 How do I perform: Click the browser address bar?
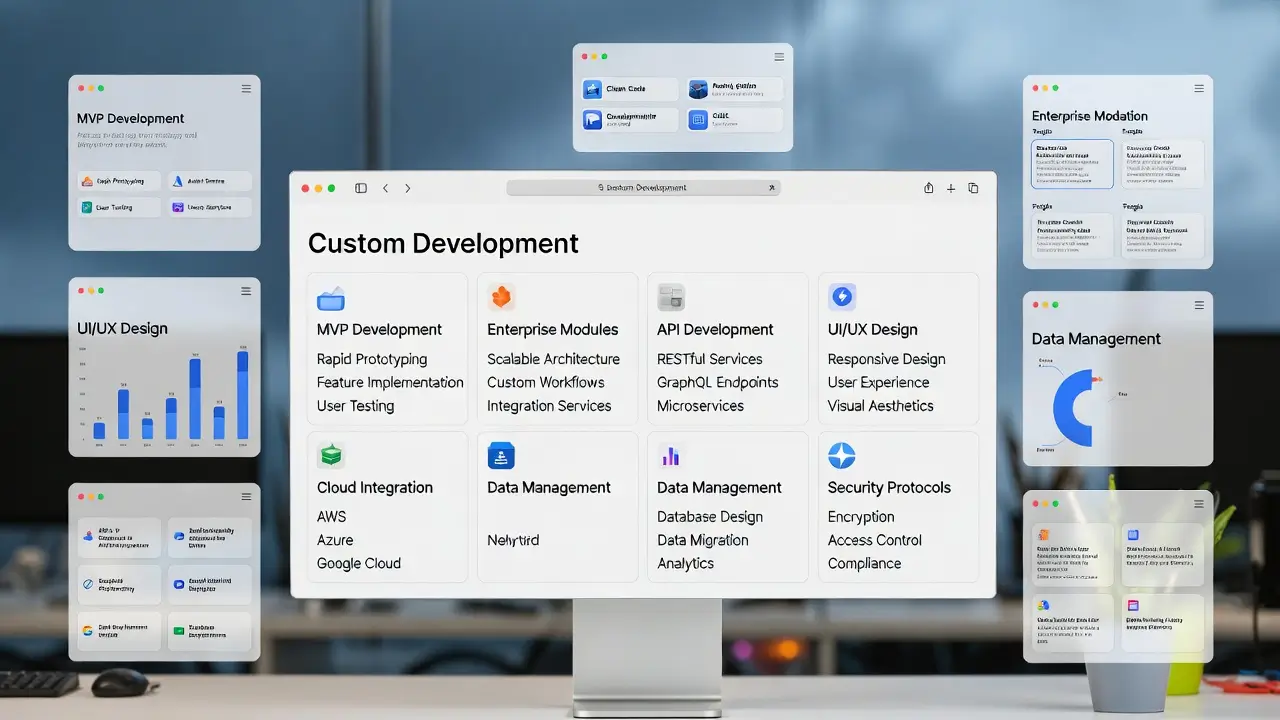(643, 188)
